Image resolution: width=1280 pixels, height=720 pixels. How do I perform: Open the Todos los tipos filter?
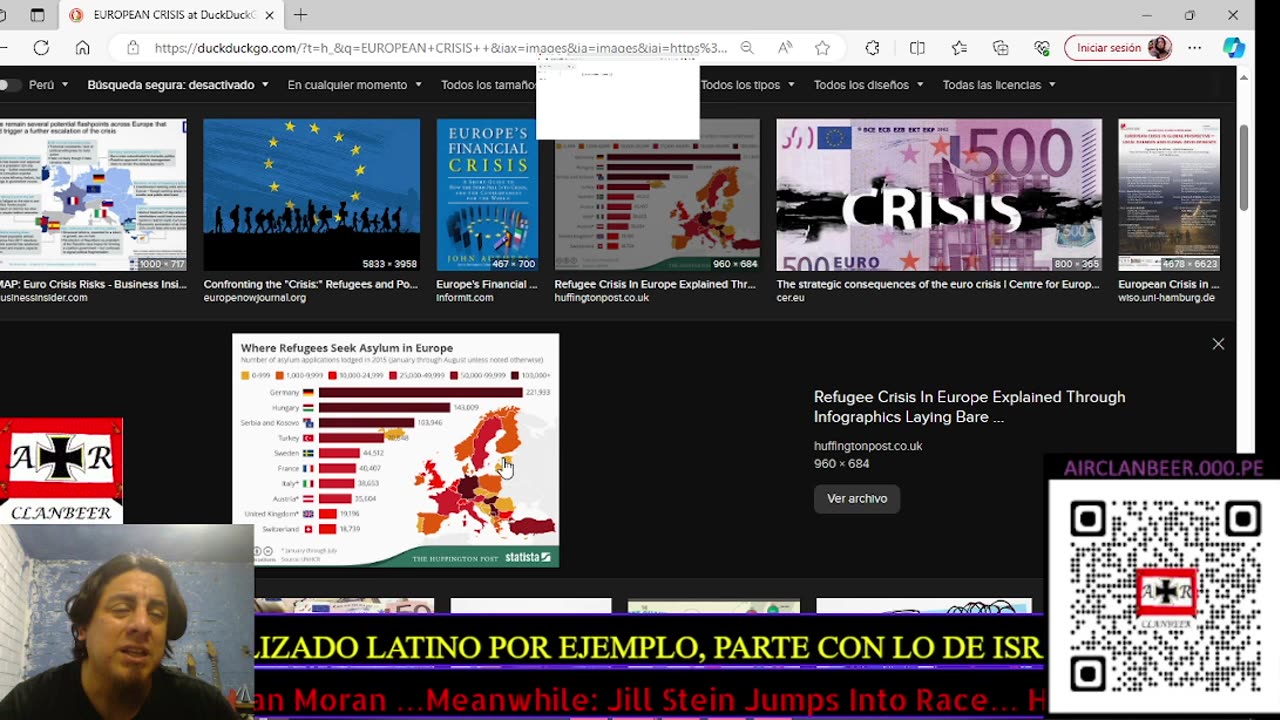click(x=748, y=85)
